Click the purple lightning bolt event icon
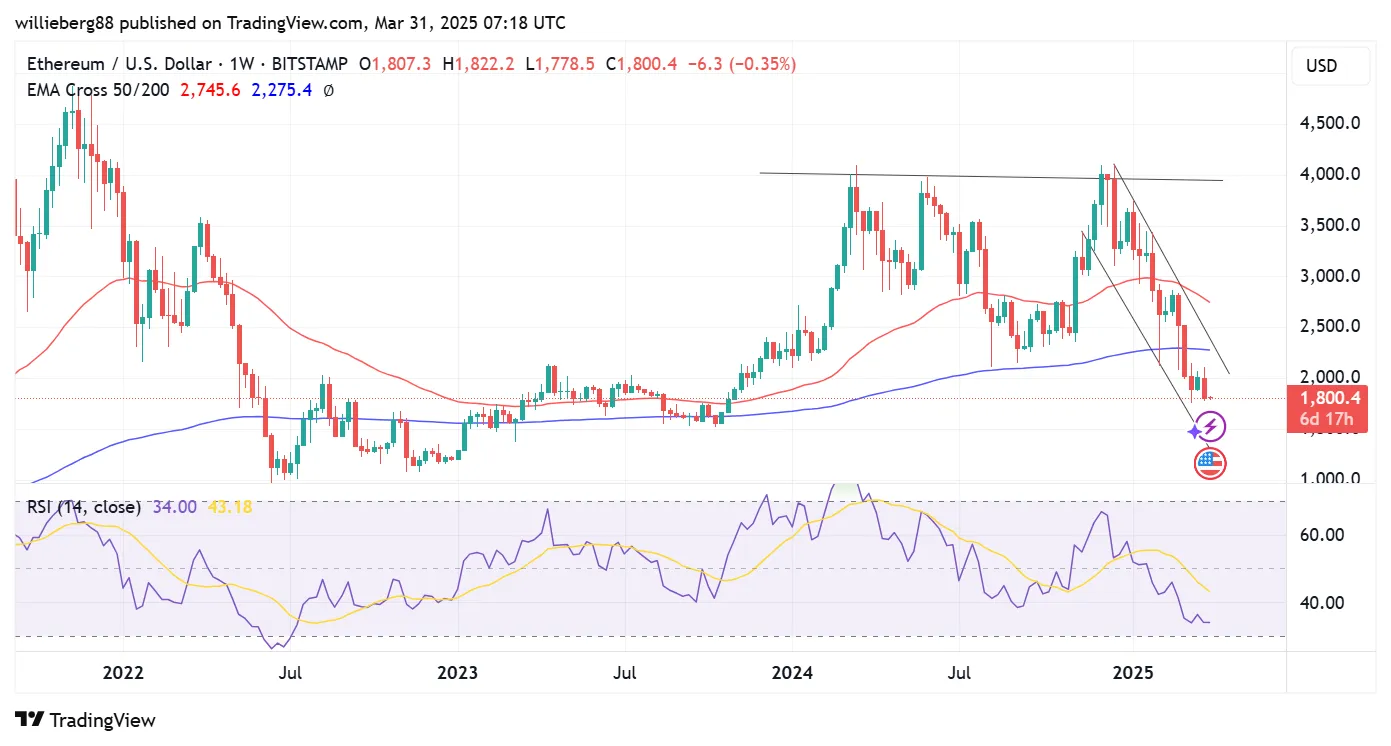This screenshot has height=746, width=1391. click(x=1211, y=428)
